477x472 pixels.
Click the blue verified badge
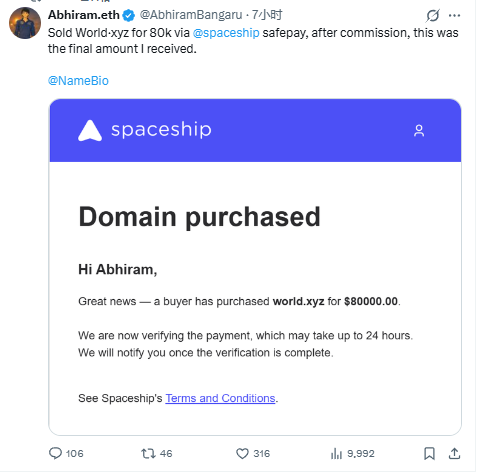pyautogui.click(x=128, y=15)
